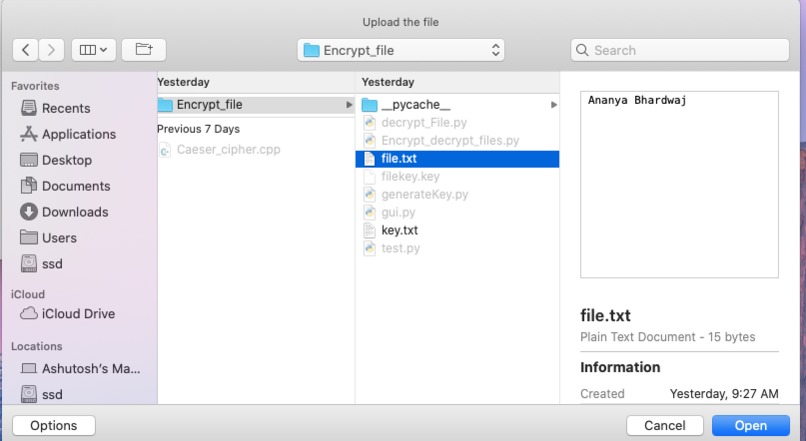Select file.txt in the list
This screenshot has height=441, width=806.
tap(457, 159)
